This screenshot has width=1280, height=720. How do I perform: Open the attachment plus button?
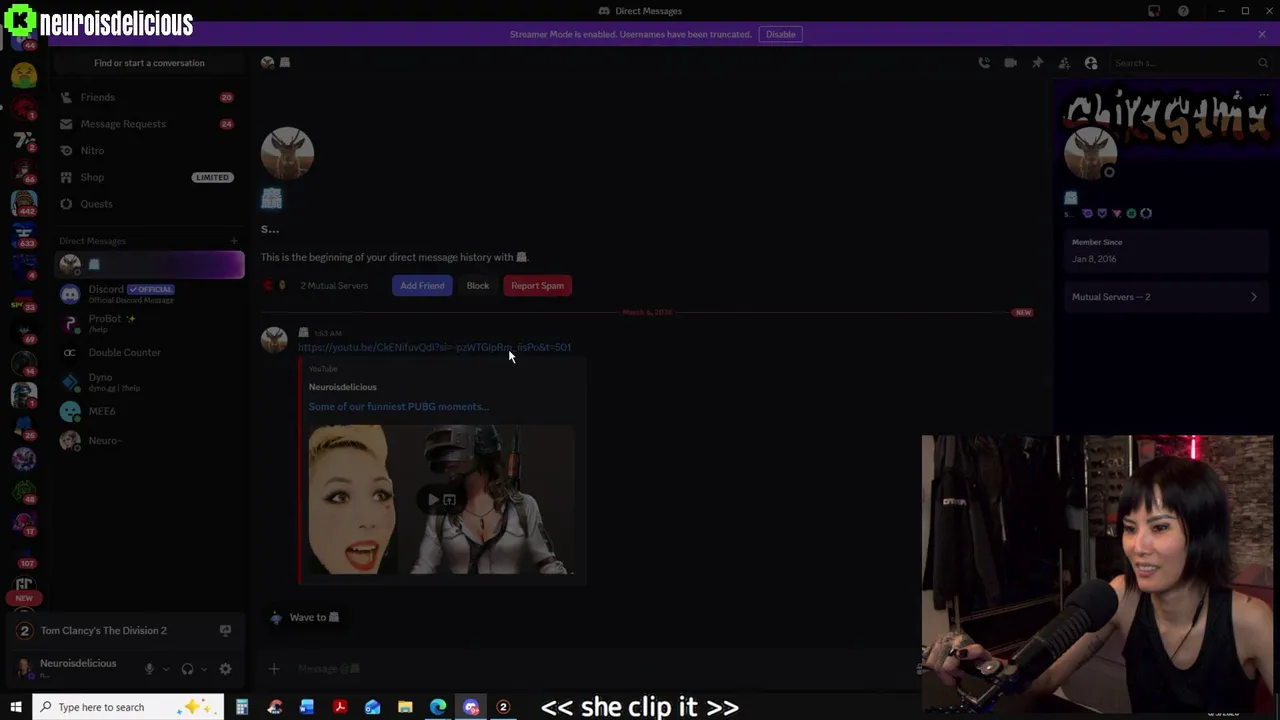point(274,668)
